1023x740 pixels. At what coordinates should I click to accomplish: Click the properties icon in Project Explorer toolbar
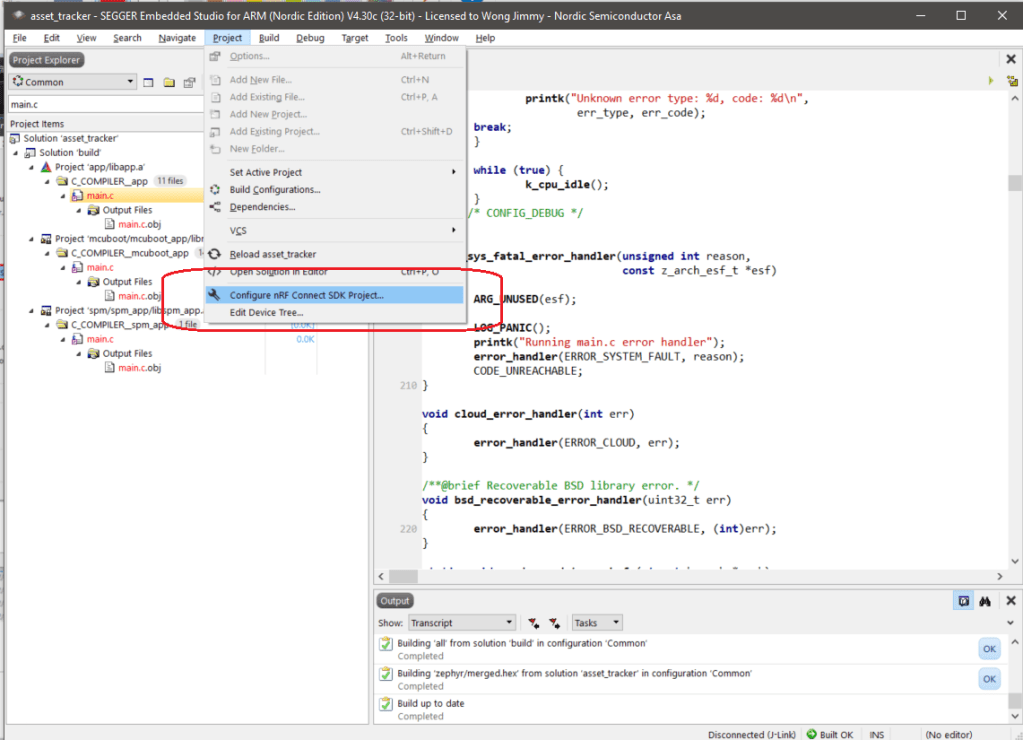point(189,82)
